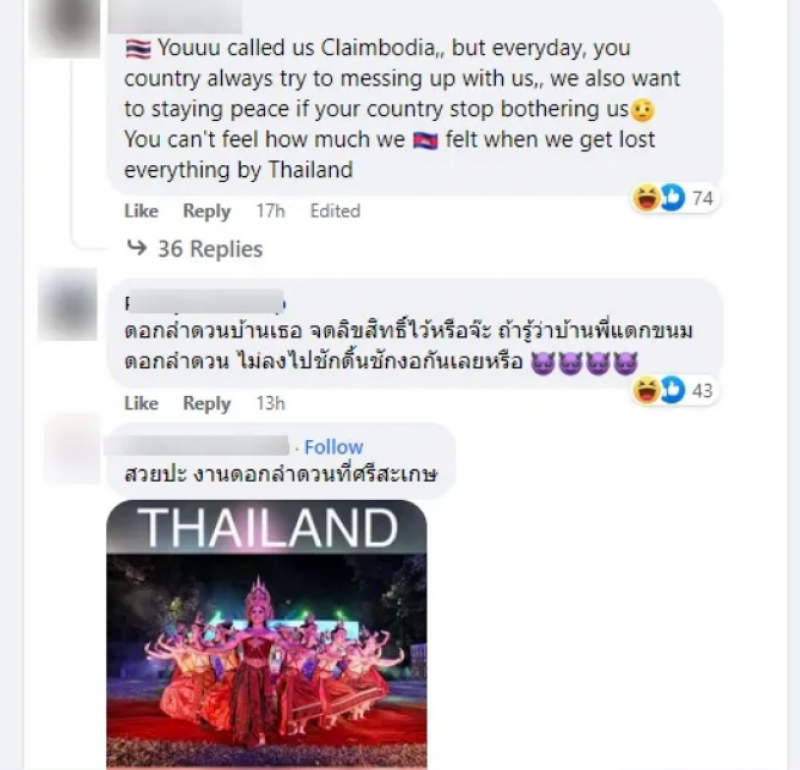Reply to the comment posted 13h ago

(207, 404)
